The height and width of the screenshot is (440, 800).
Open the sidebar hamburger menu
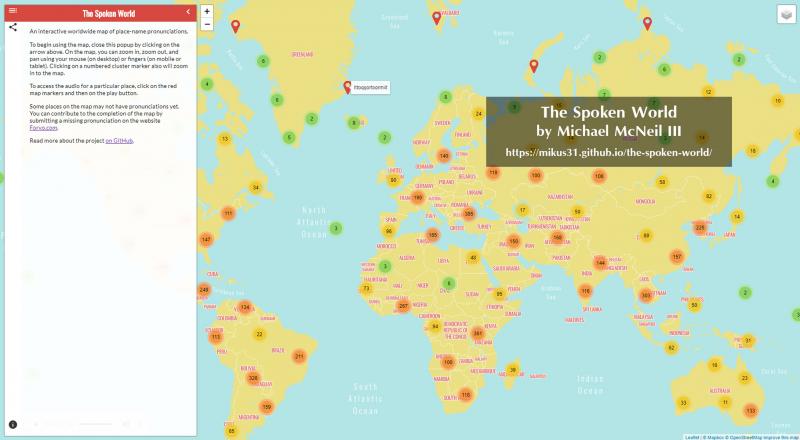(13, 11)
